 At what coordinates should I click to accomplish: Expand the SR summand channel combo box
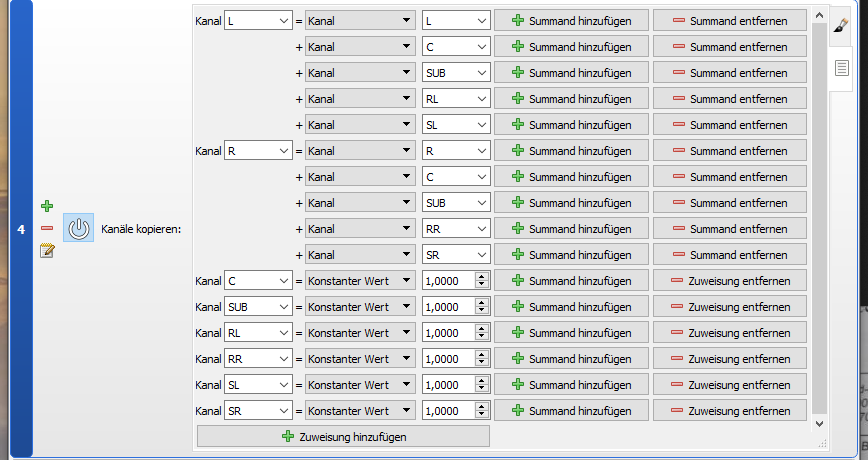(456, 254)
